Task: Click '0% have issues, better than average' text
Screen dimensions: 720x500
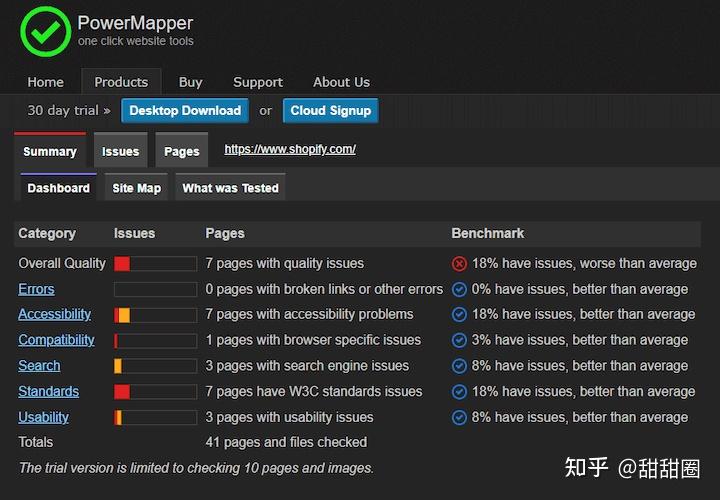Action: point(580,289)
